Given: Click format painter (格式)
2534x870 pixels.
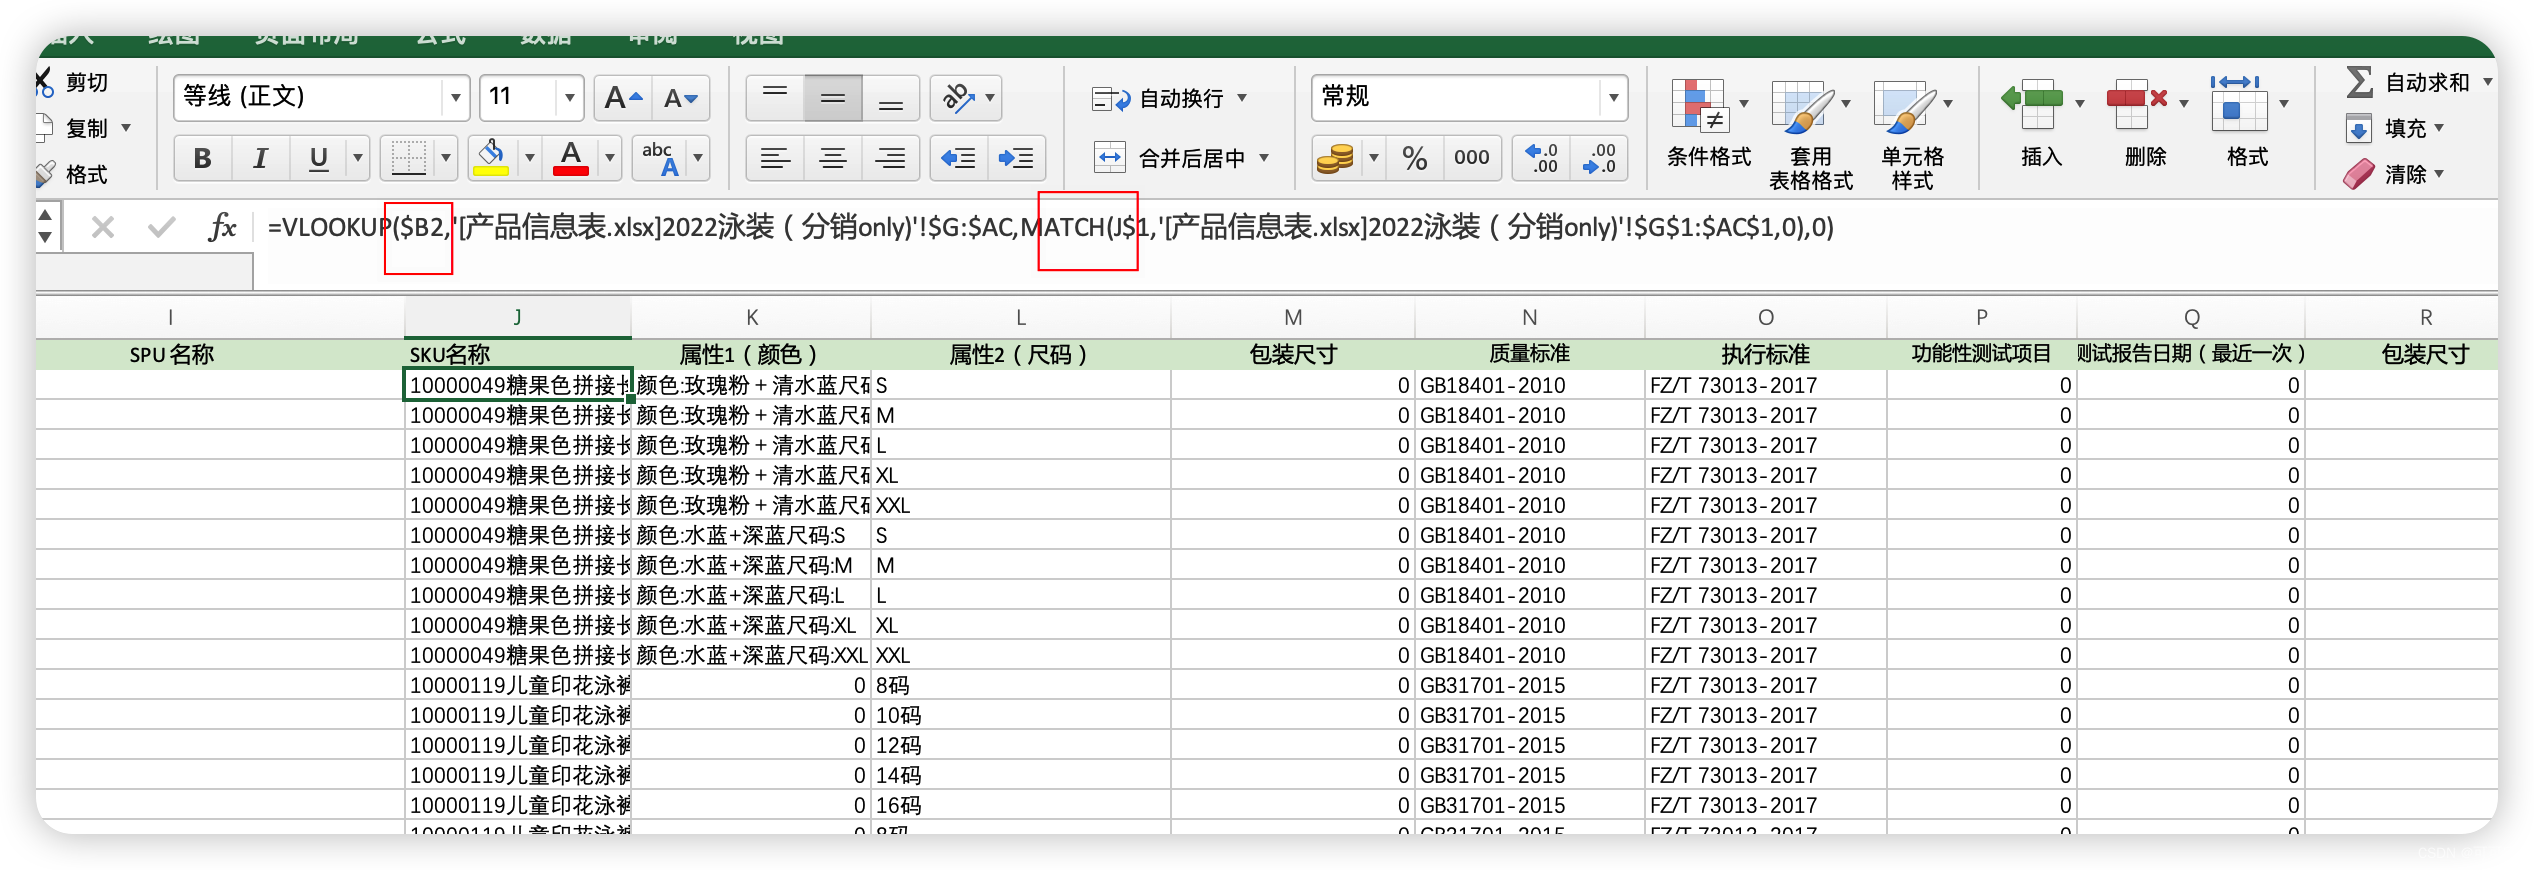Looking at the screenshot, I should click(x=73, y=174).
